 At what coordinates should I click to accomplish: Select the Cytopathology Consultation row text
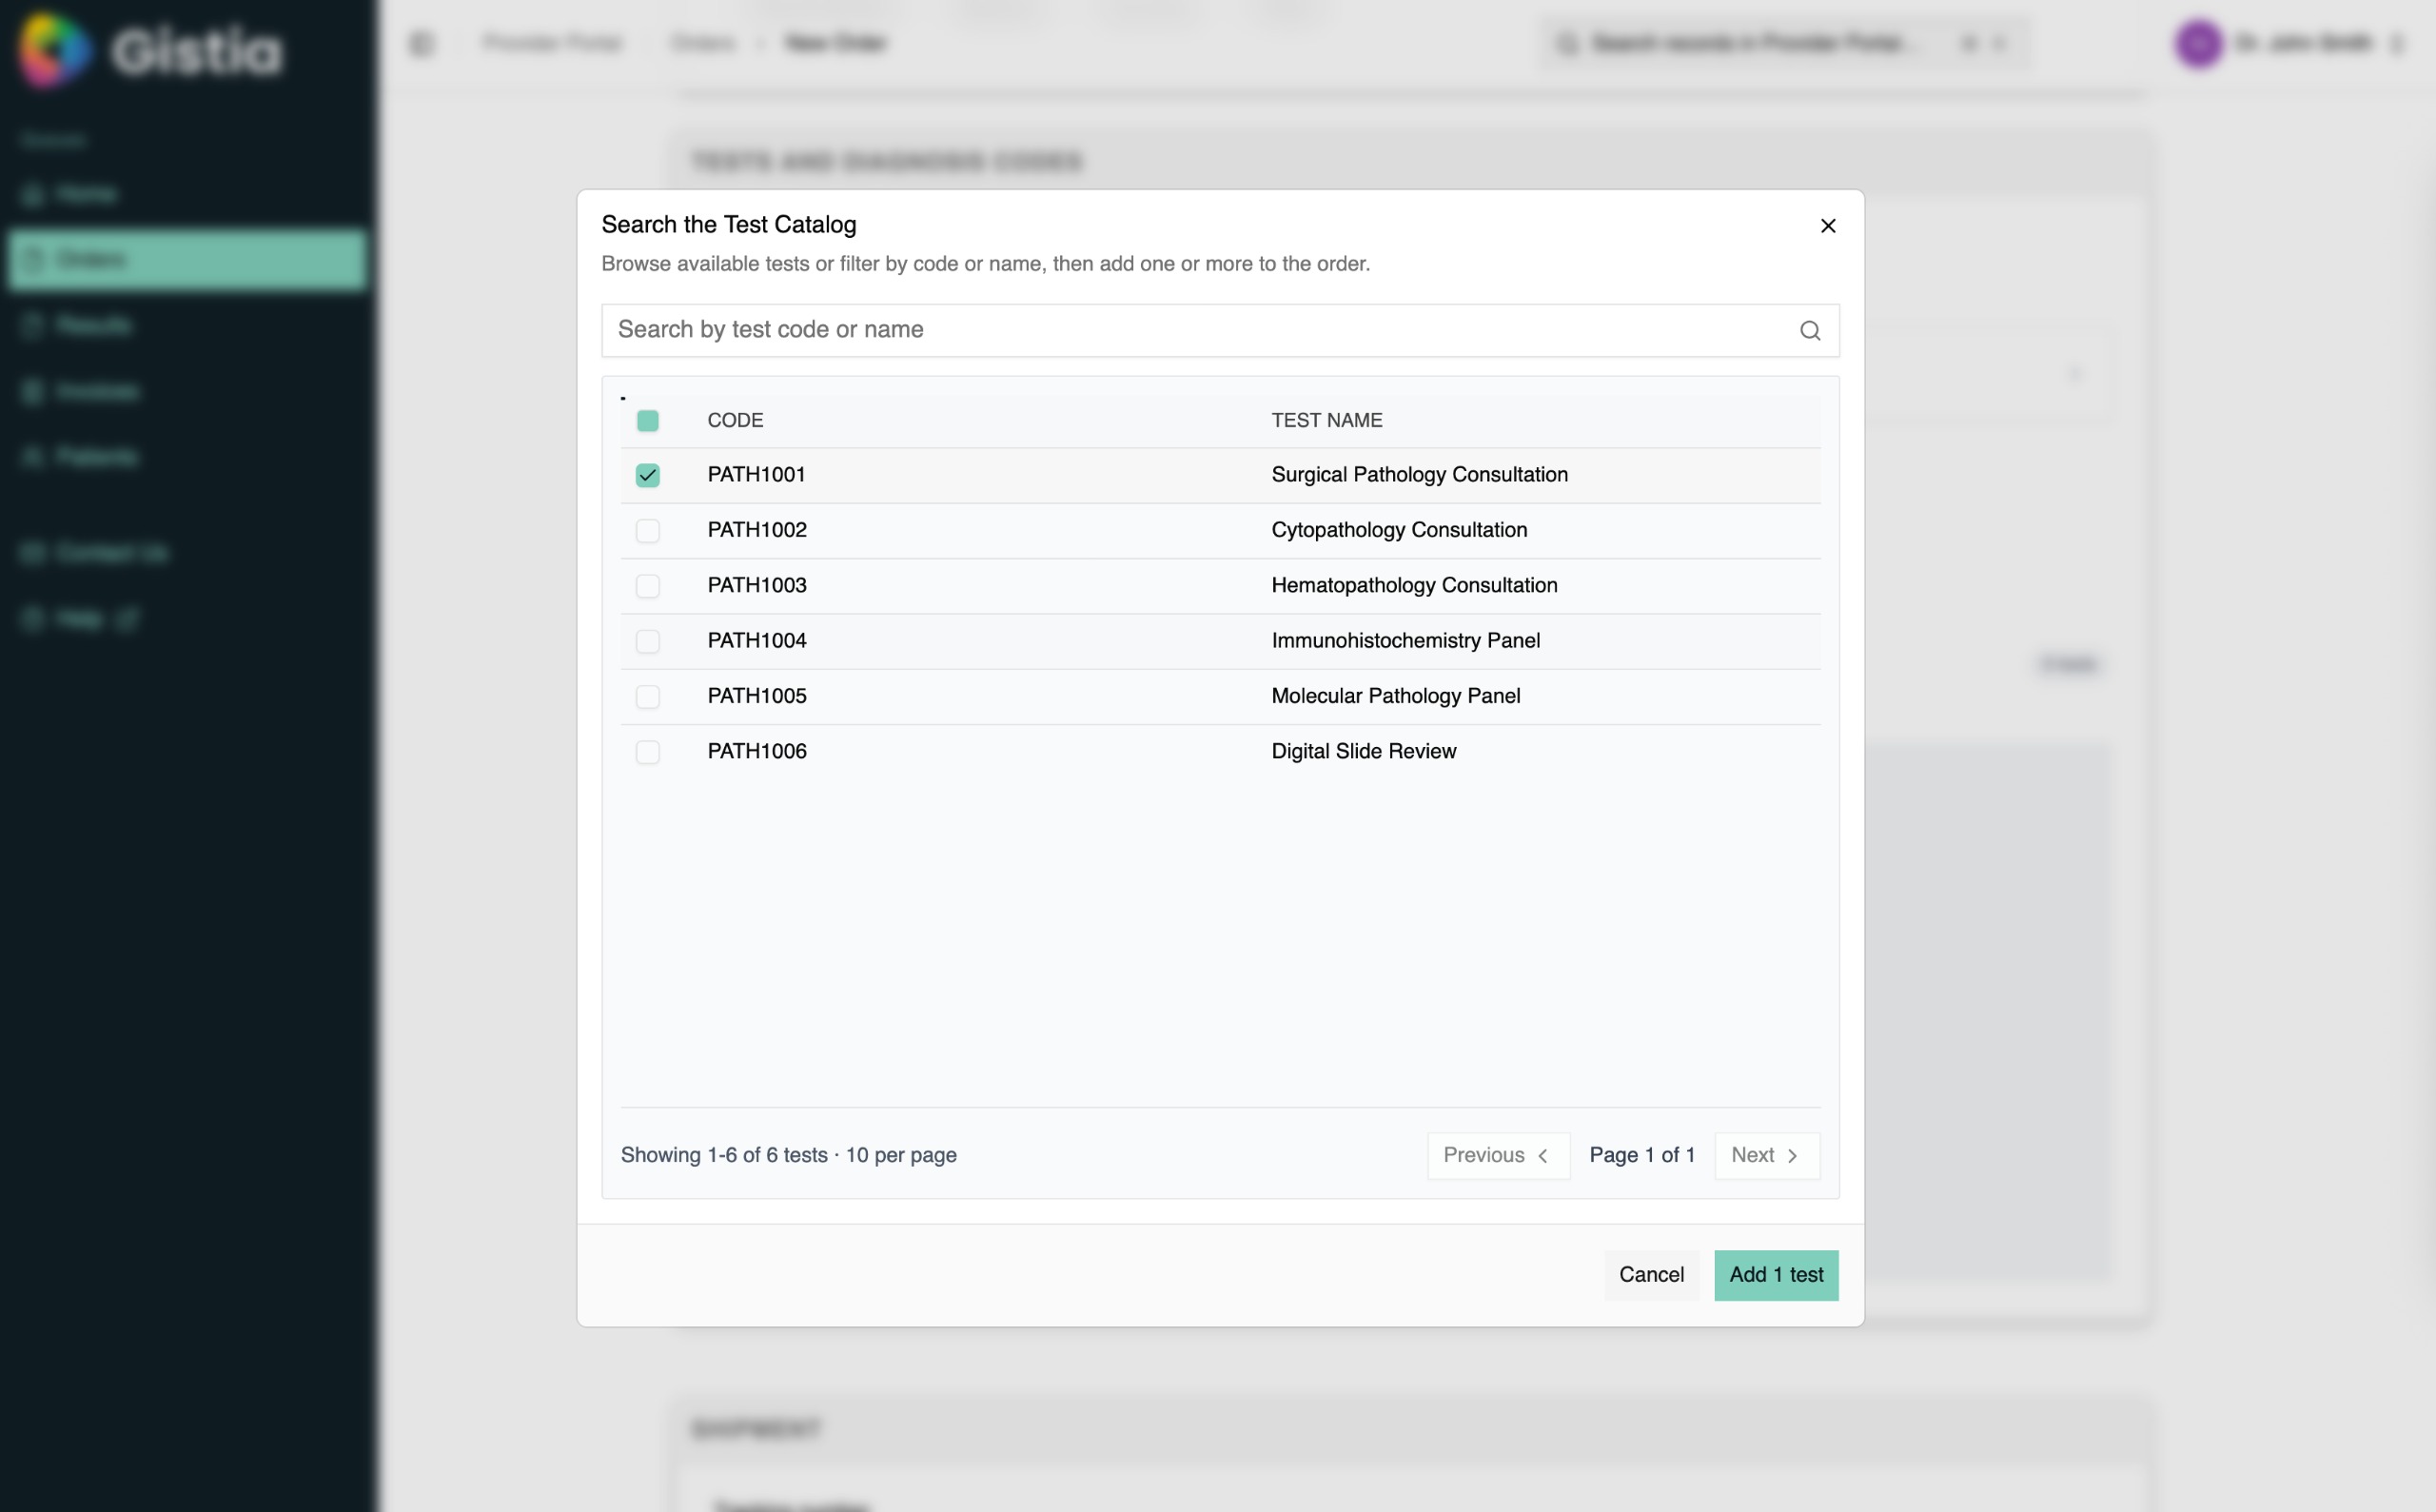pos(1399,530)
